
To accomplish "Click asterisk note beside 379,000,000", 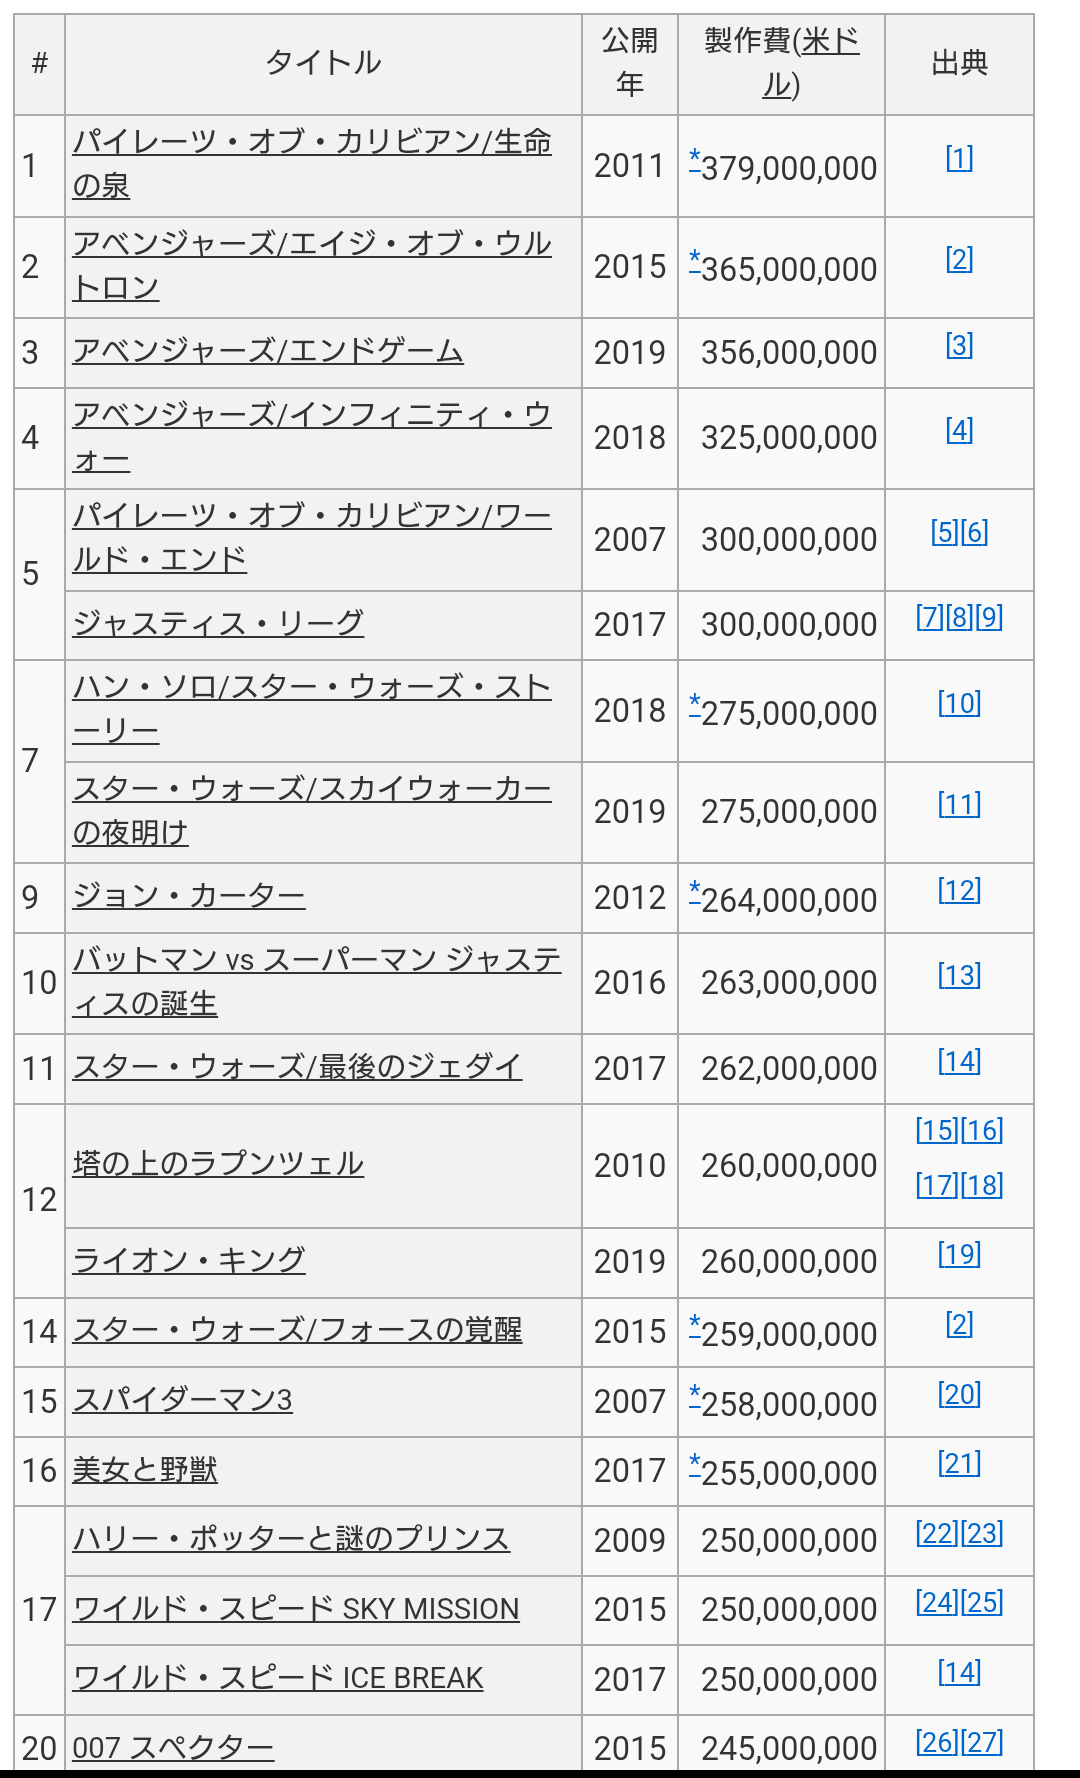I will [x=695, y=158].
